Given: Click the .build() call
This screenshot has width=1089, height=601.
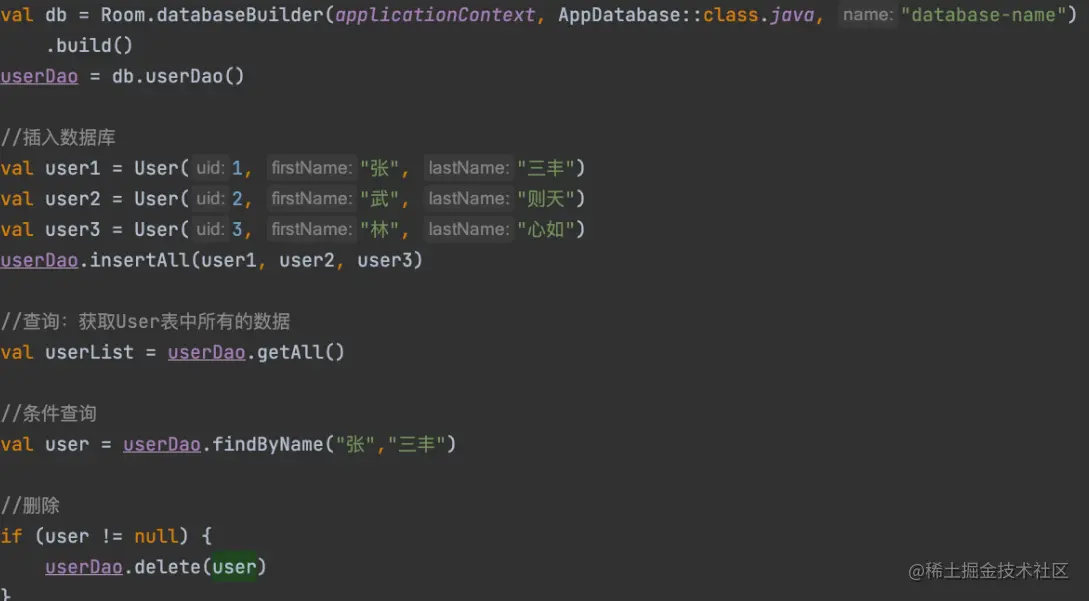Looking at the screenshot, I should 89,45.
